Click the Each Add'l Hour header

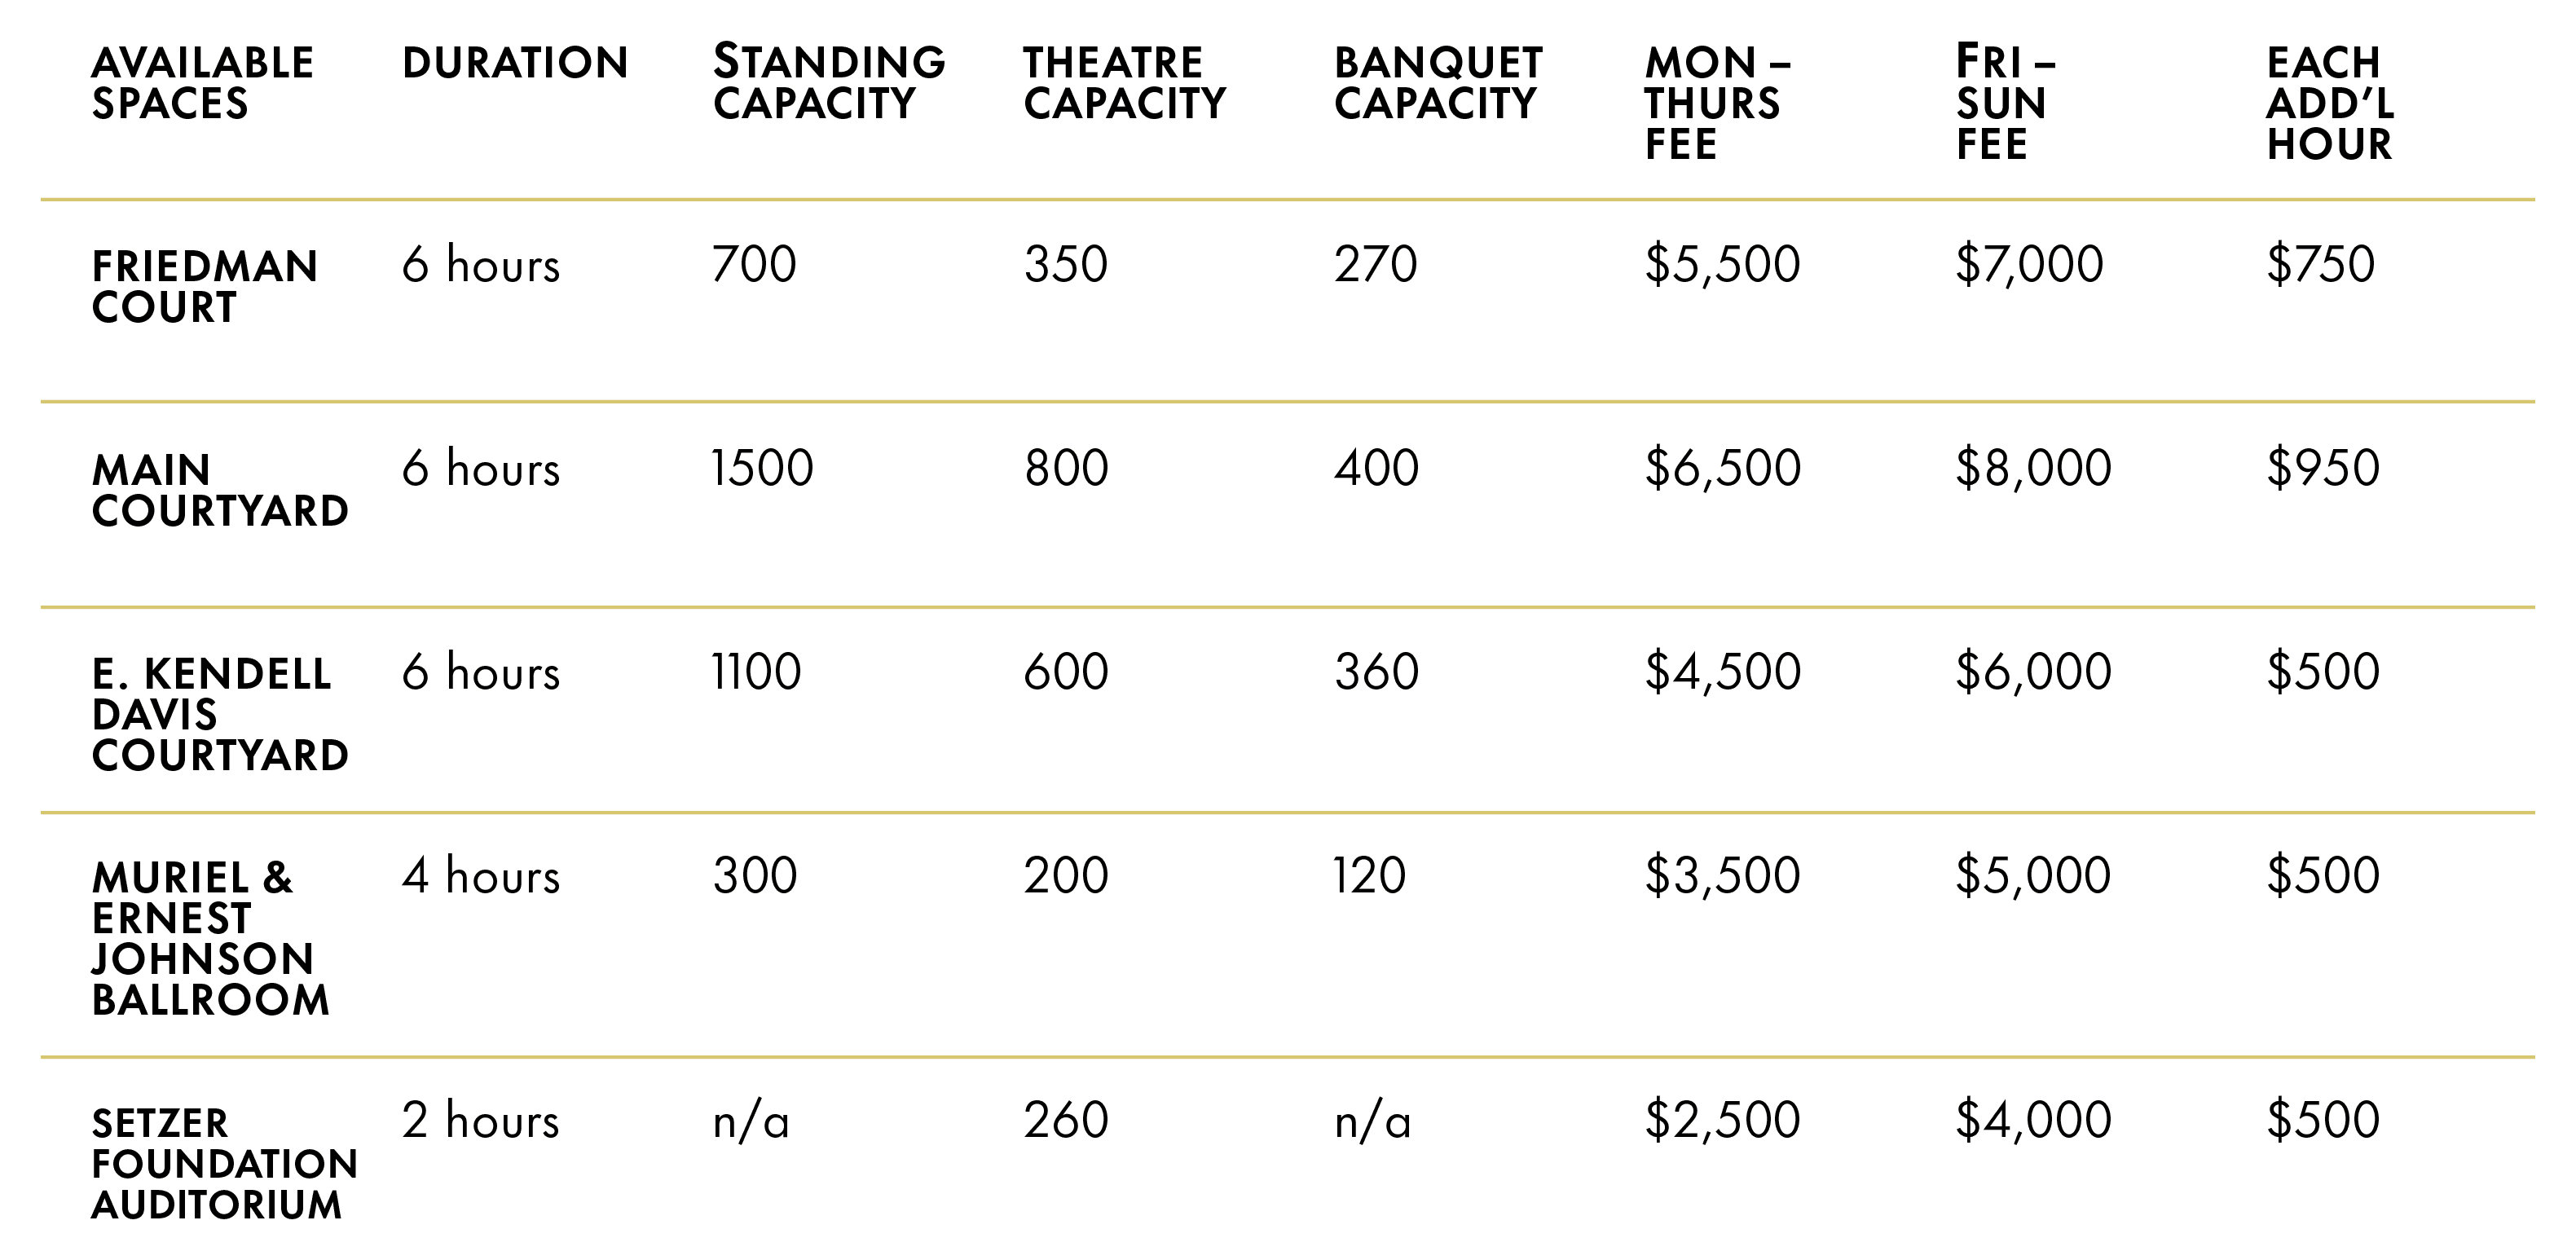point(2330,103)
